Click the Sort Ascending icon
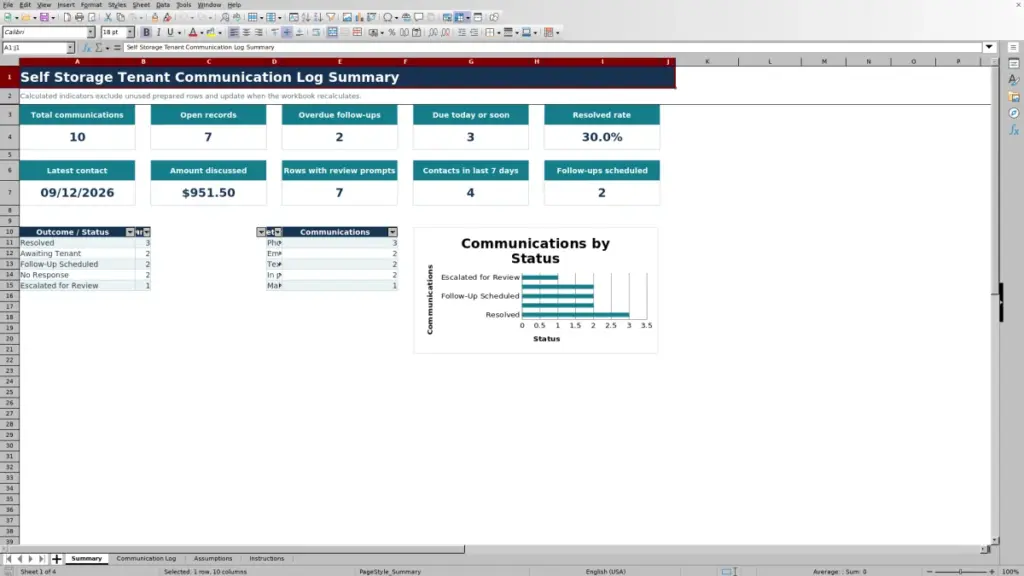Screen dimensions: 1024x576 306,17
